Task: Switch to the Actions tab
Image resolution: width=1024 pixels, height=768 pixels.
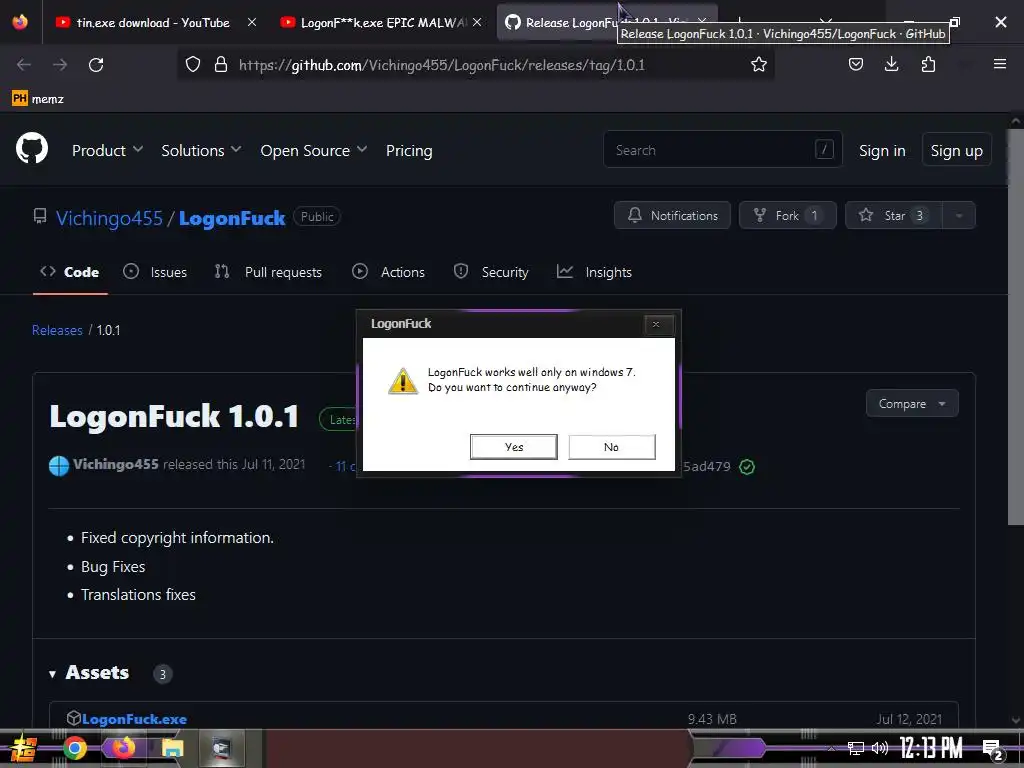Action: (389, 272)
